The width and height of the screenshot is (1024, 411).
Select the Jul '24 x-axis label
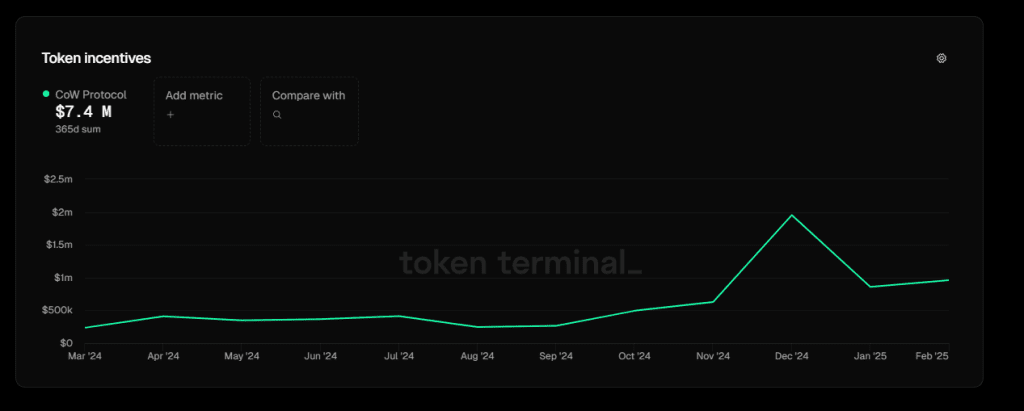click(x=398, y=356)
